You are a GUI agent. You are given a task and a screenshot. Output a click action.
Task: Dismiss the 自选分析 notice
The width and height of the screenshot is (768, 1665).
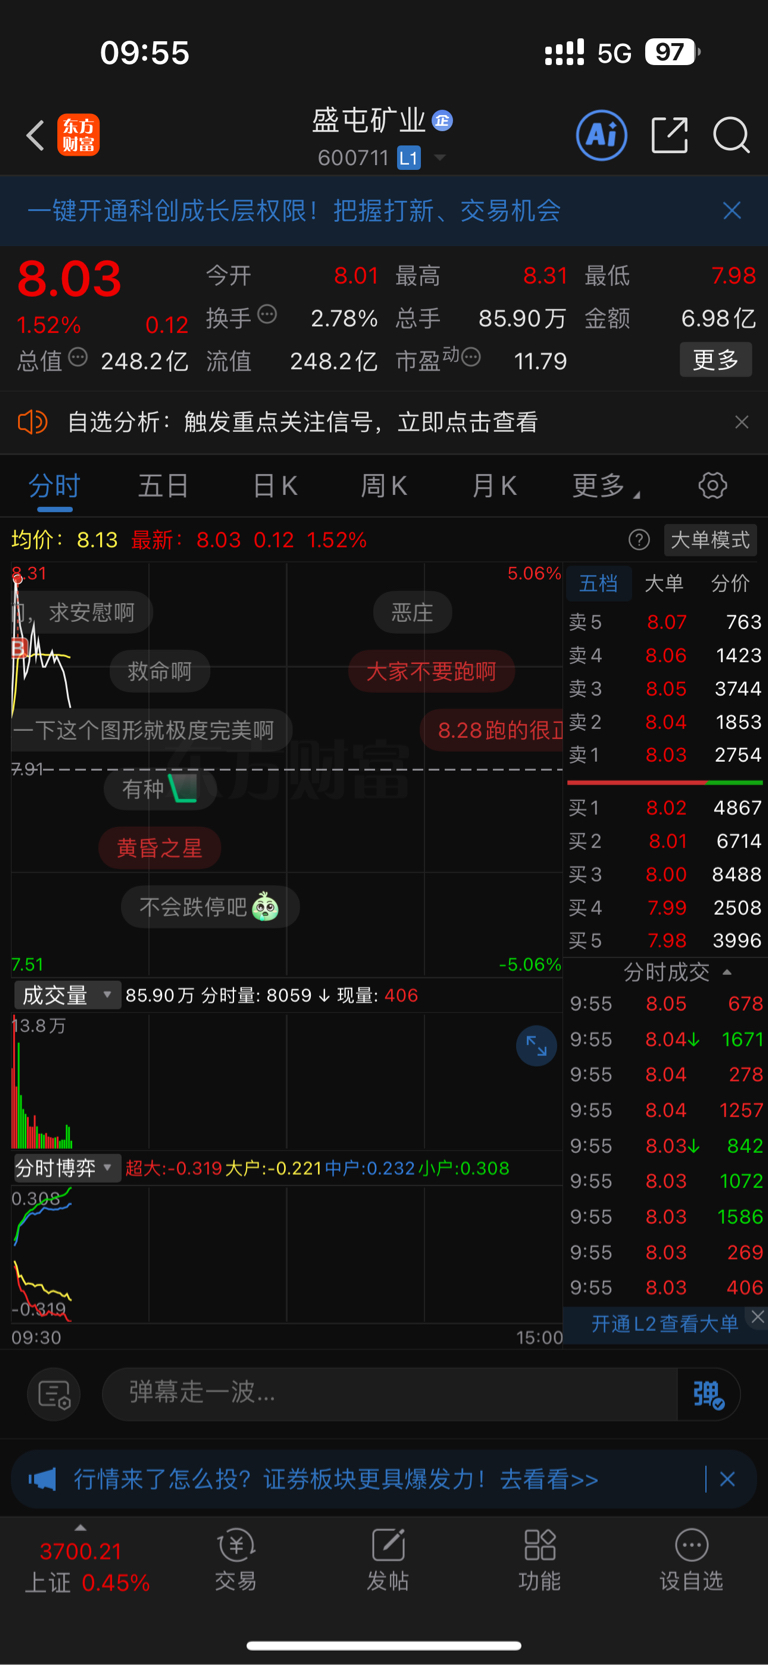click(x=741, y=422)
